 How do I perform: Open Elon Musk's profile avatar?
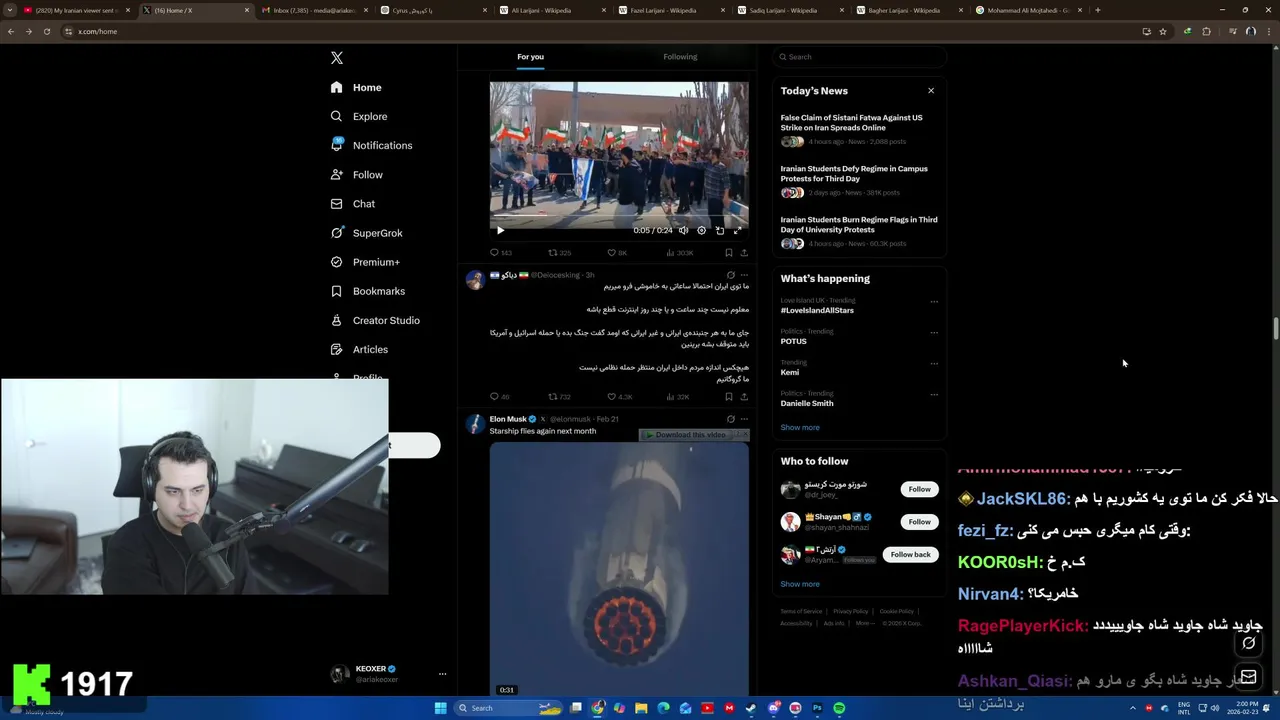pos(476,423)
